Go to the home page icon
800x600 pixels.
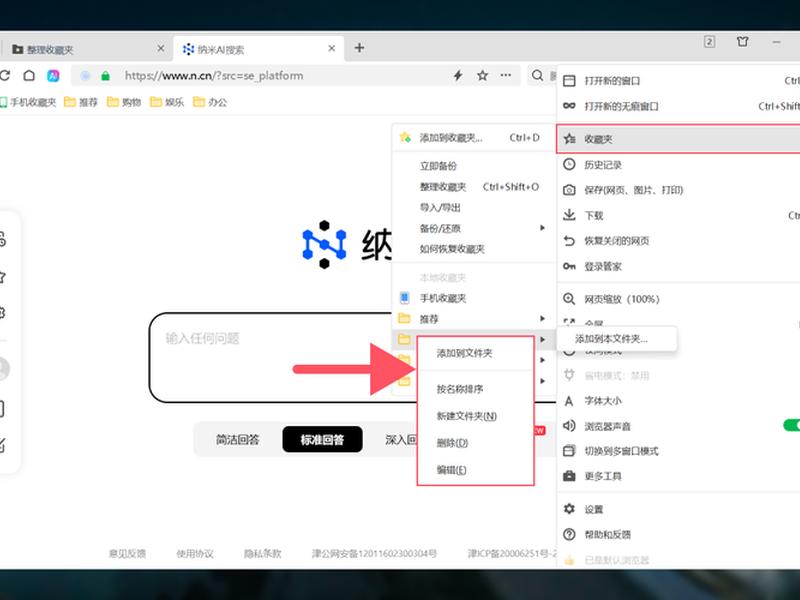pos(29,76)
